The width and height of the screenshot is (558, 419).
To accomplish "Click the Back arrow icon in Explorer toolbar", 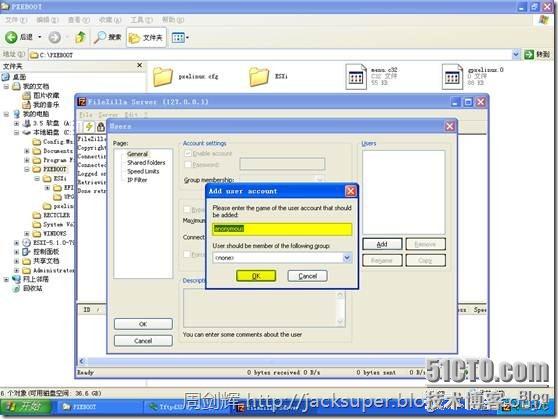I will [x=11, y=37].
